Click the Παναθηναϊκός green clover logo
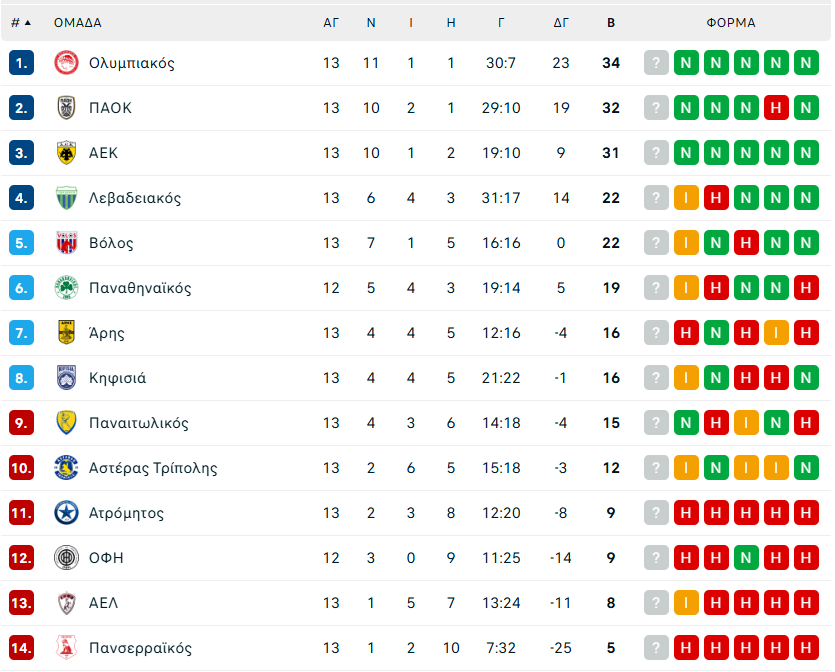Viewport: 835px width, 672px height. tap(67, 288)
